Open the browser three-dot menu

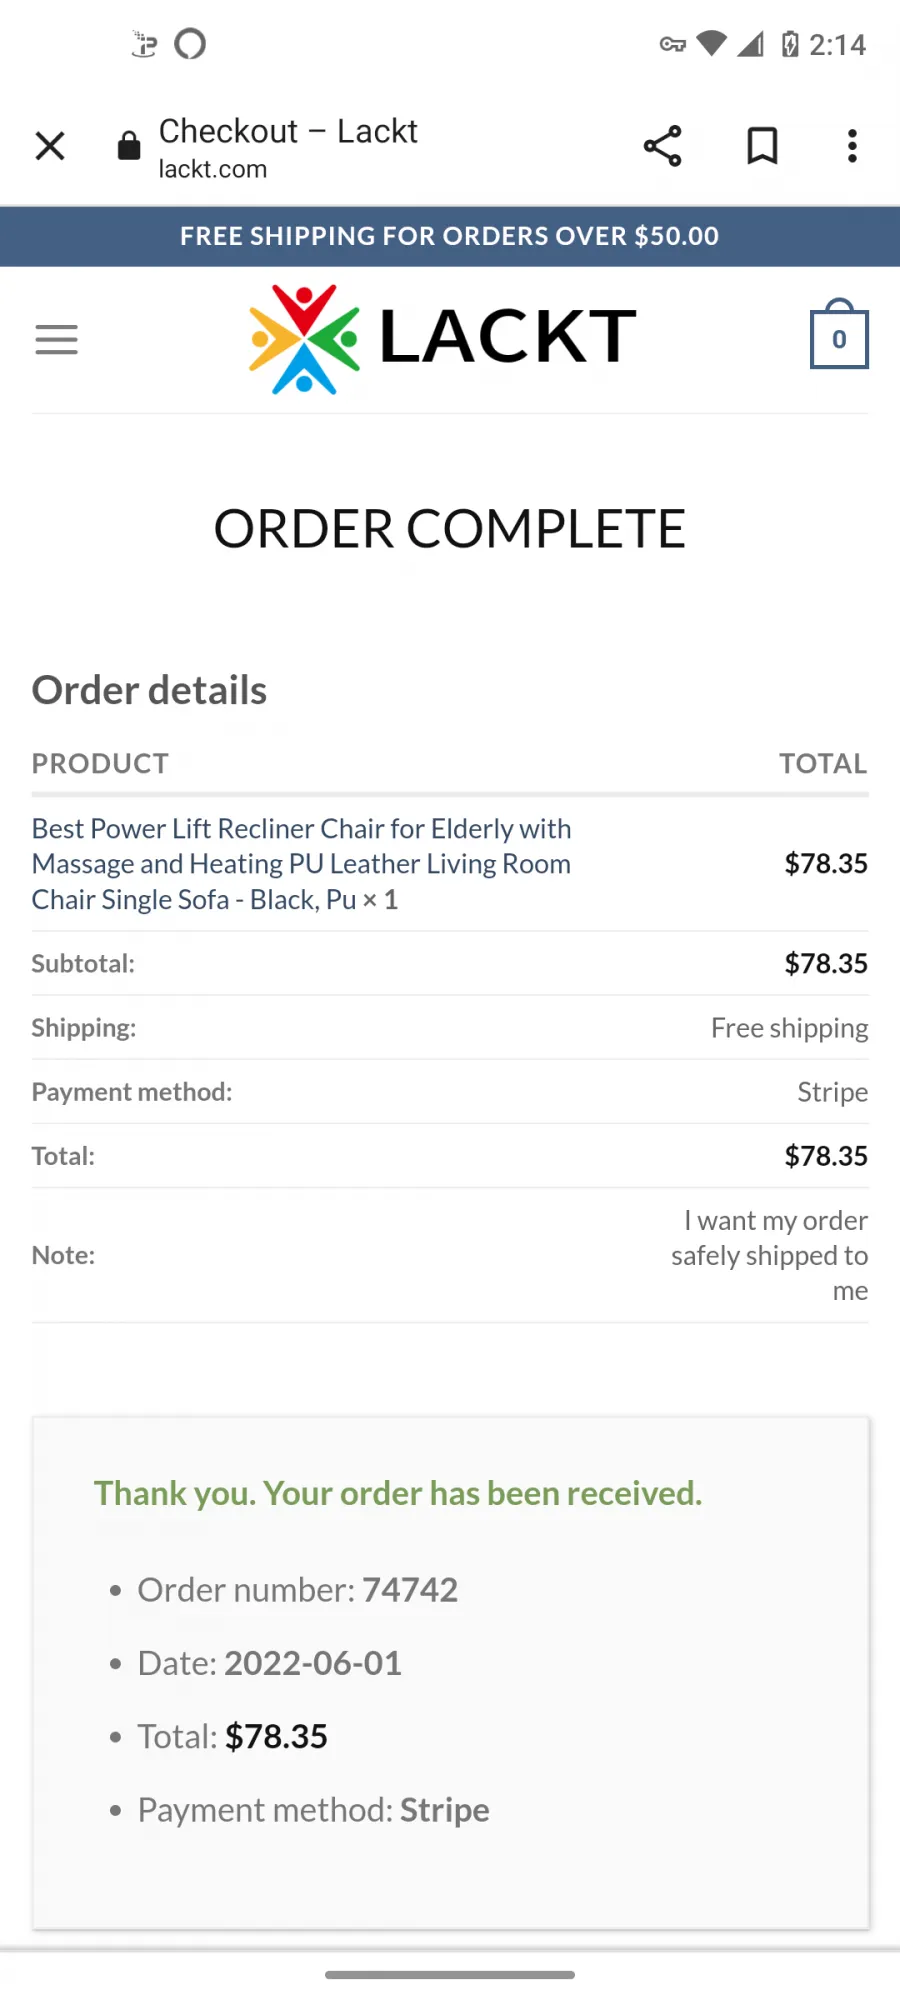pos(852,146)
